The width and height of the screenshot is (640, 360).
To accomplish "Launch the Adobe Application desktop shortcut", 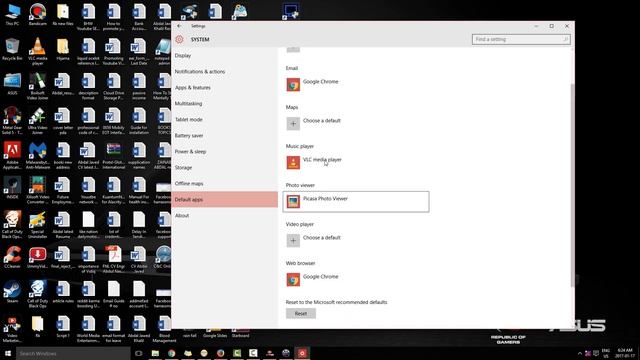I will pyautogui.click(x=12, y=155).
